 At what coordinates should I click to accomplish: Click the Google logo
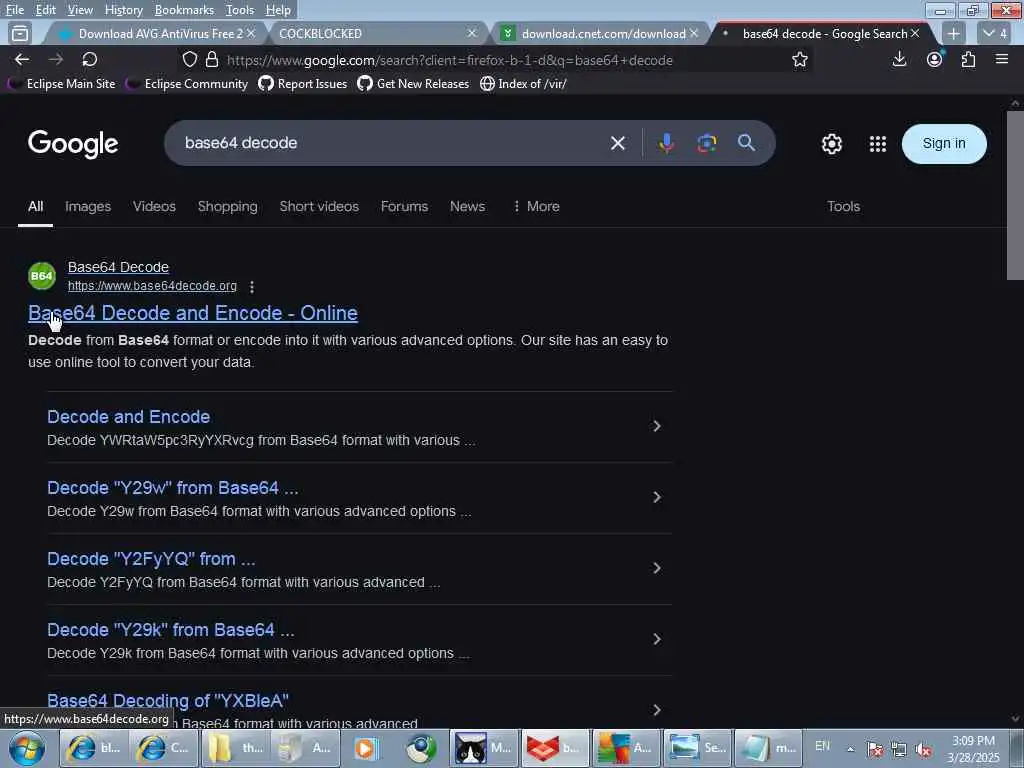click(x=73, y=144)
